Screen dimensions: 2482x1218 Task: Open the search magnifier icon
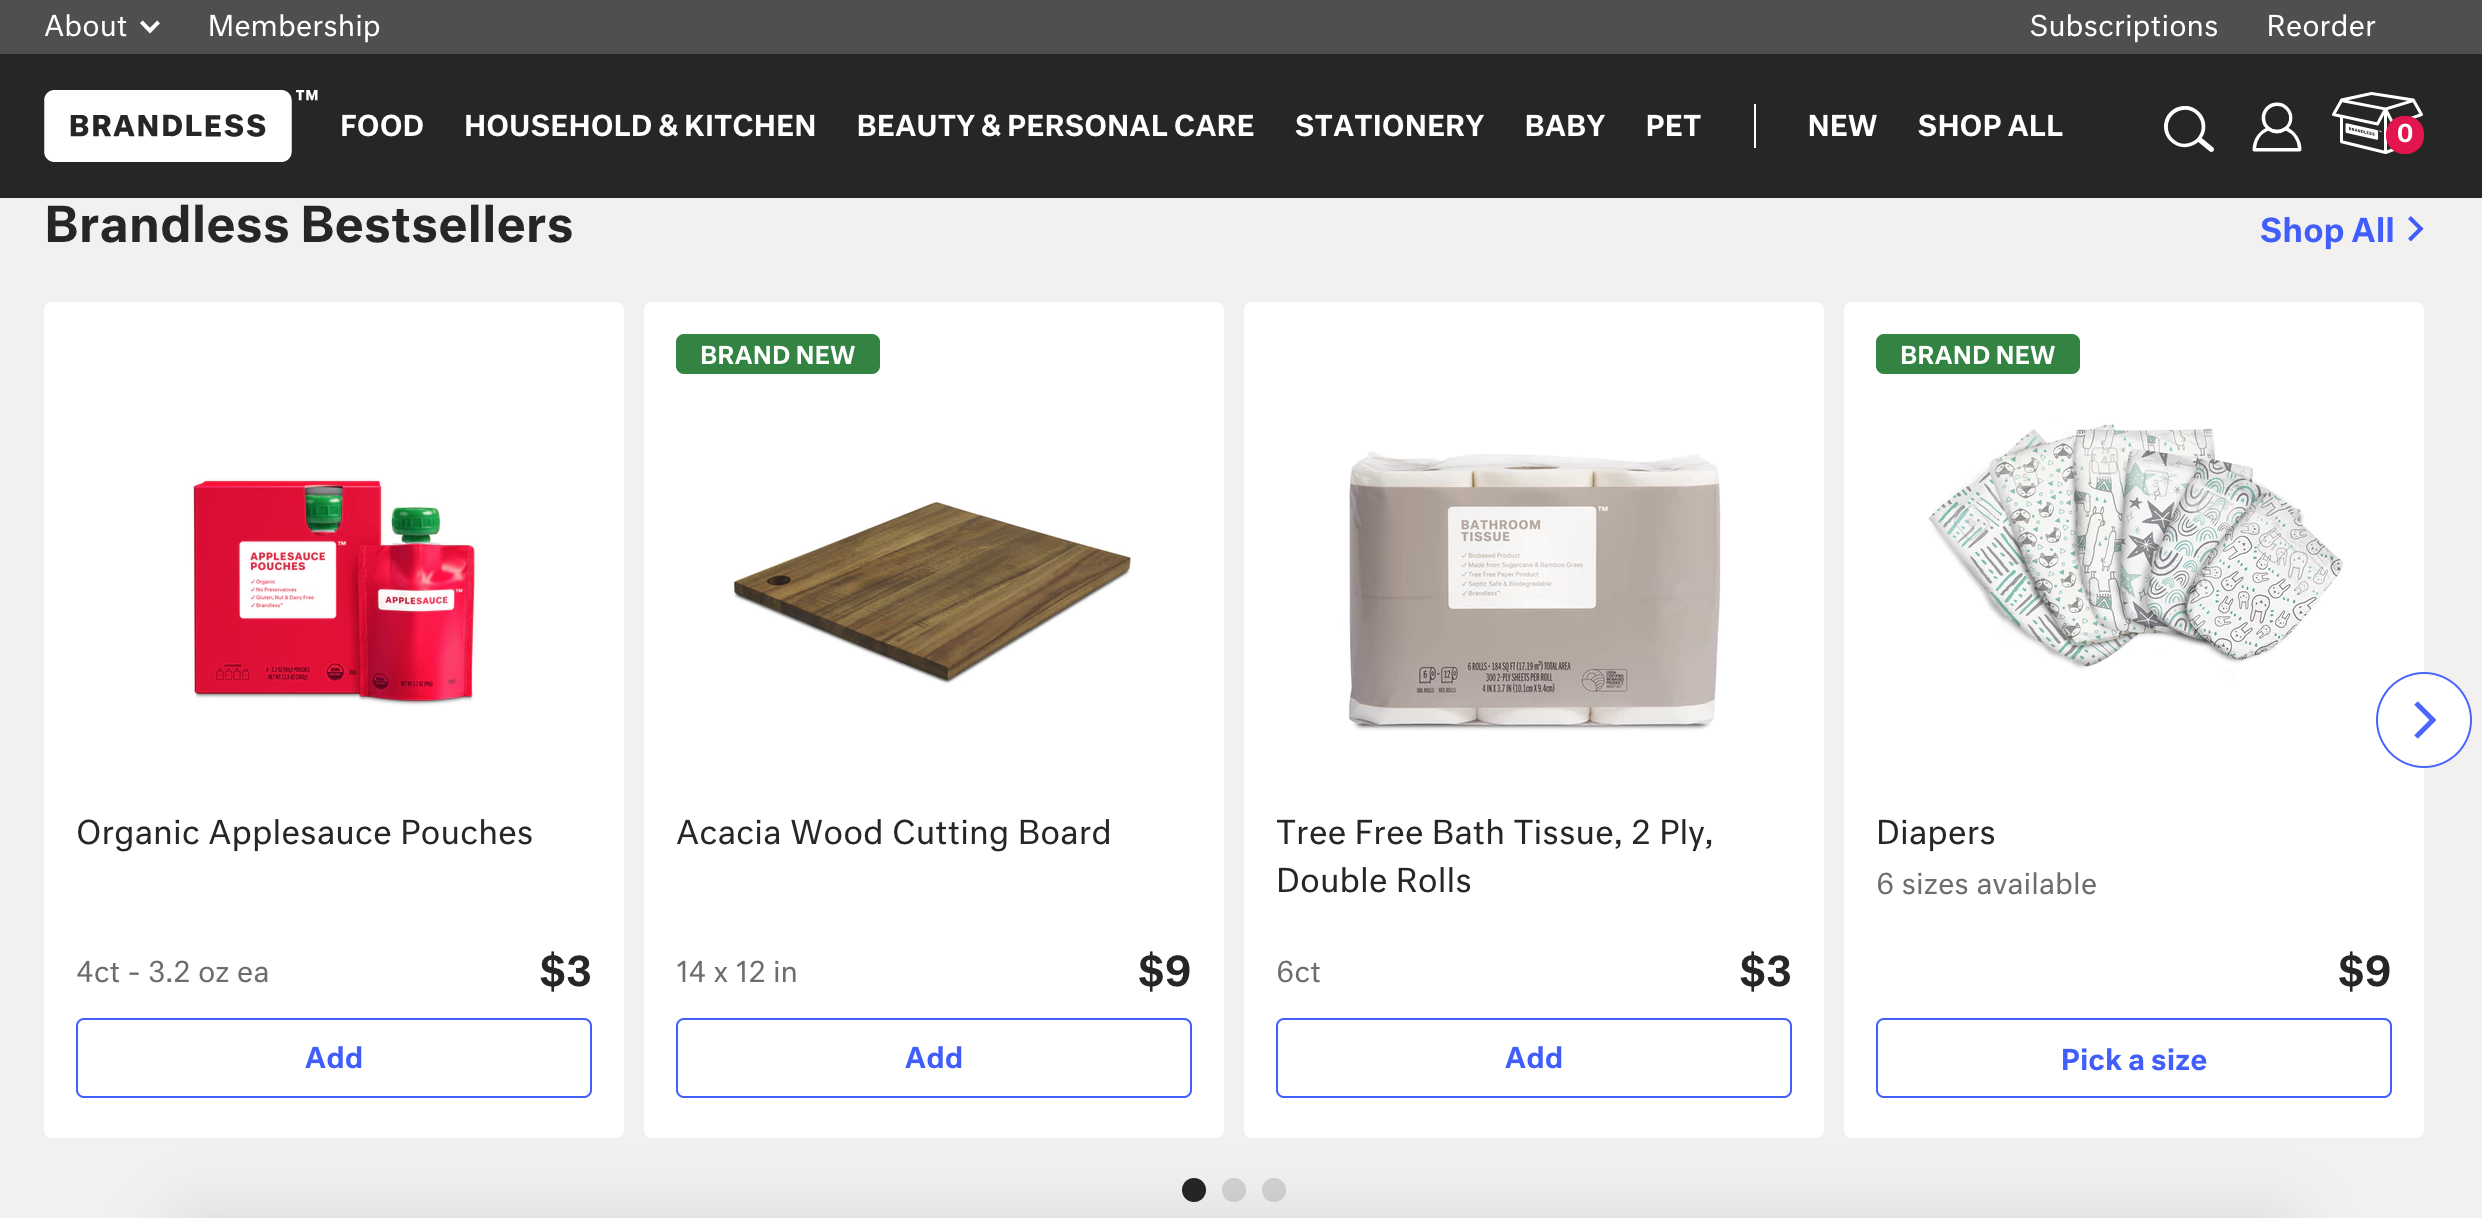point(2188,128)
